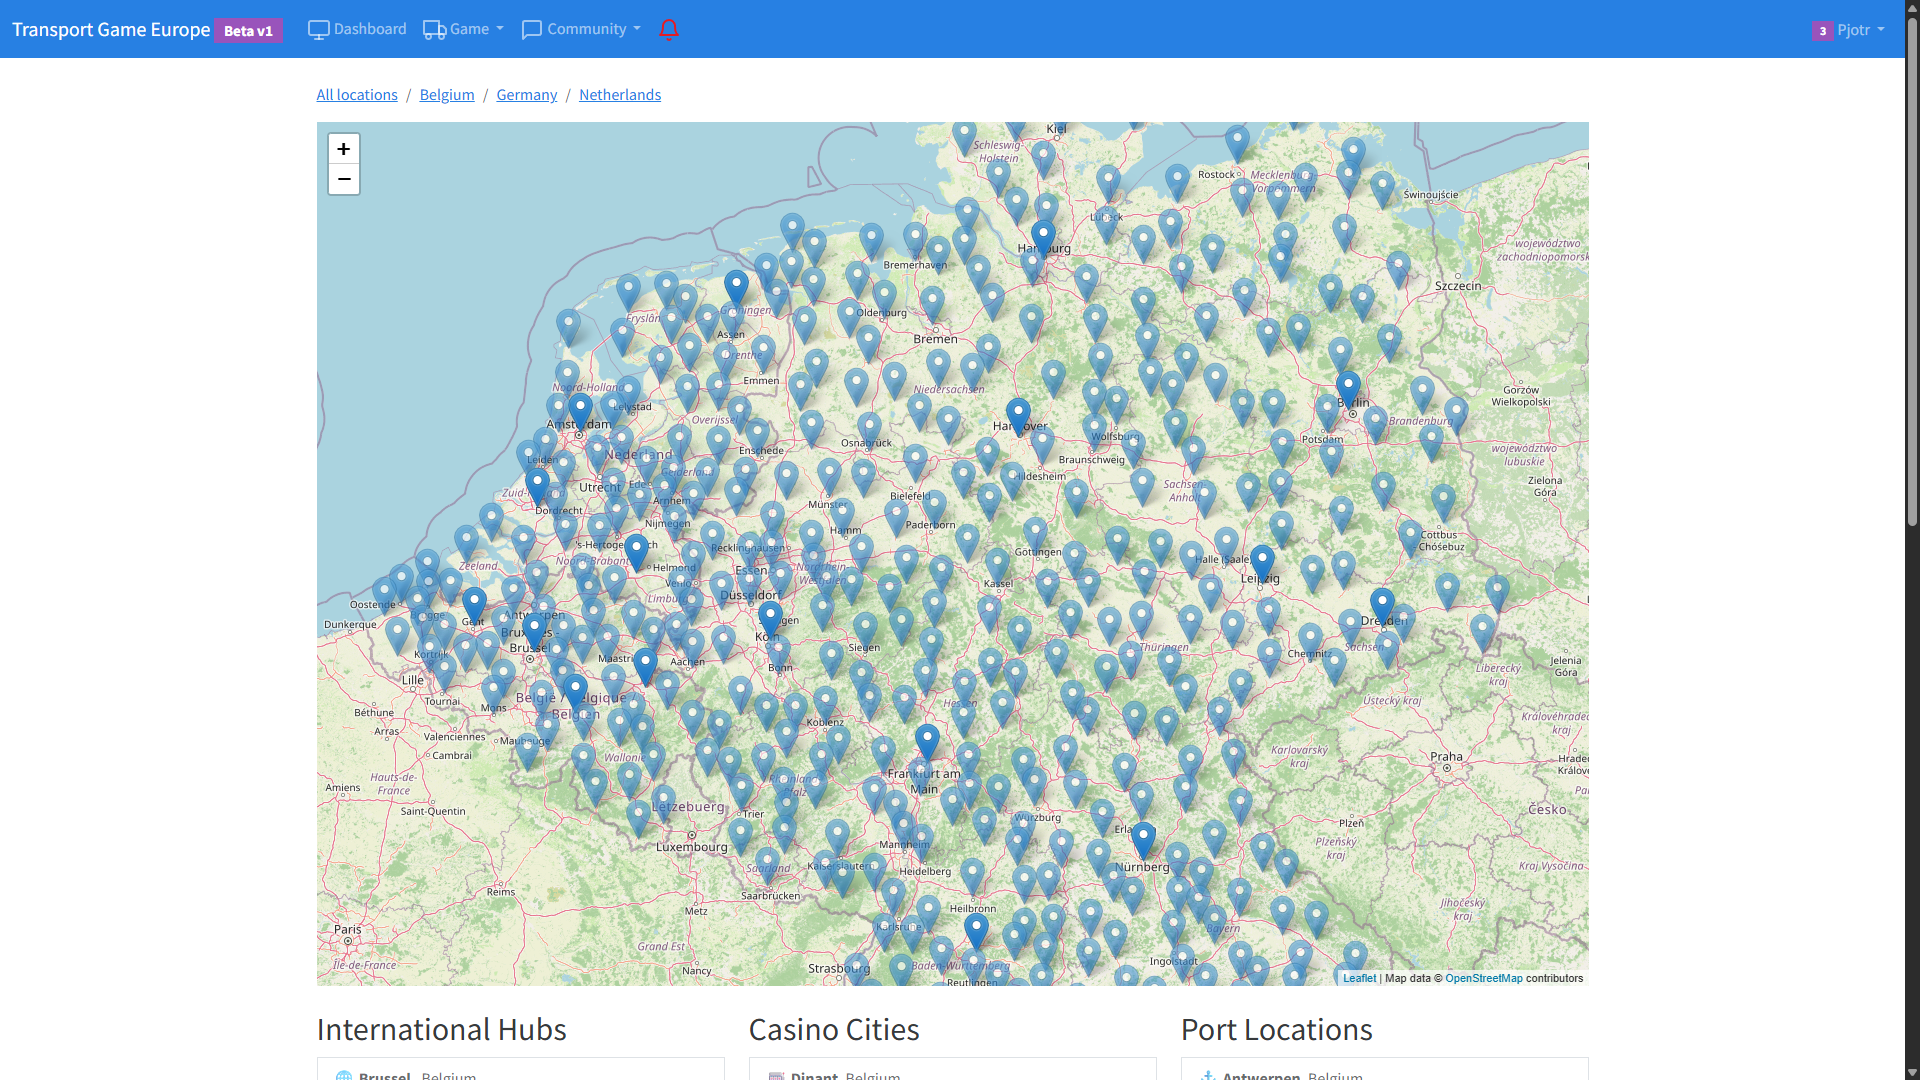Filter locations by Germany
This screenshot has height=1080, width=1920.
coord(527,94)
